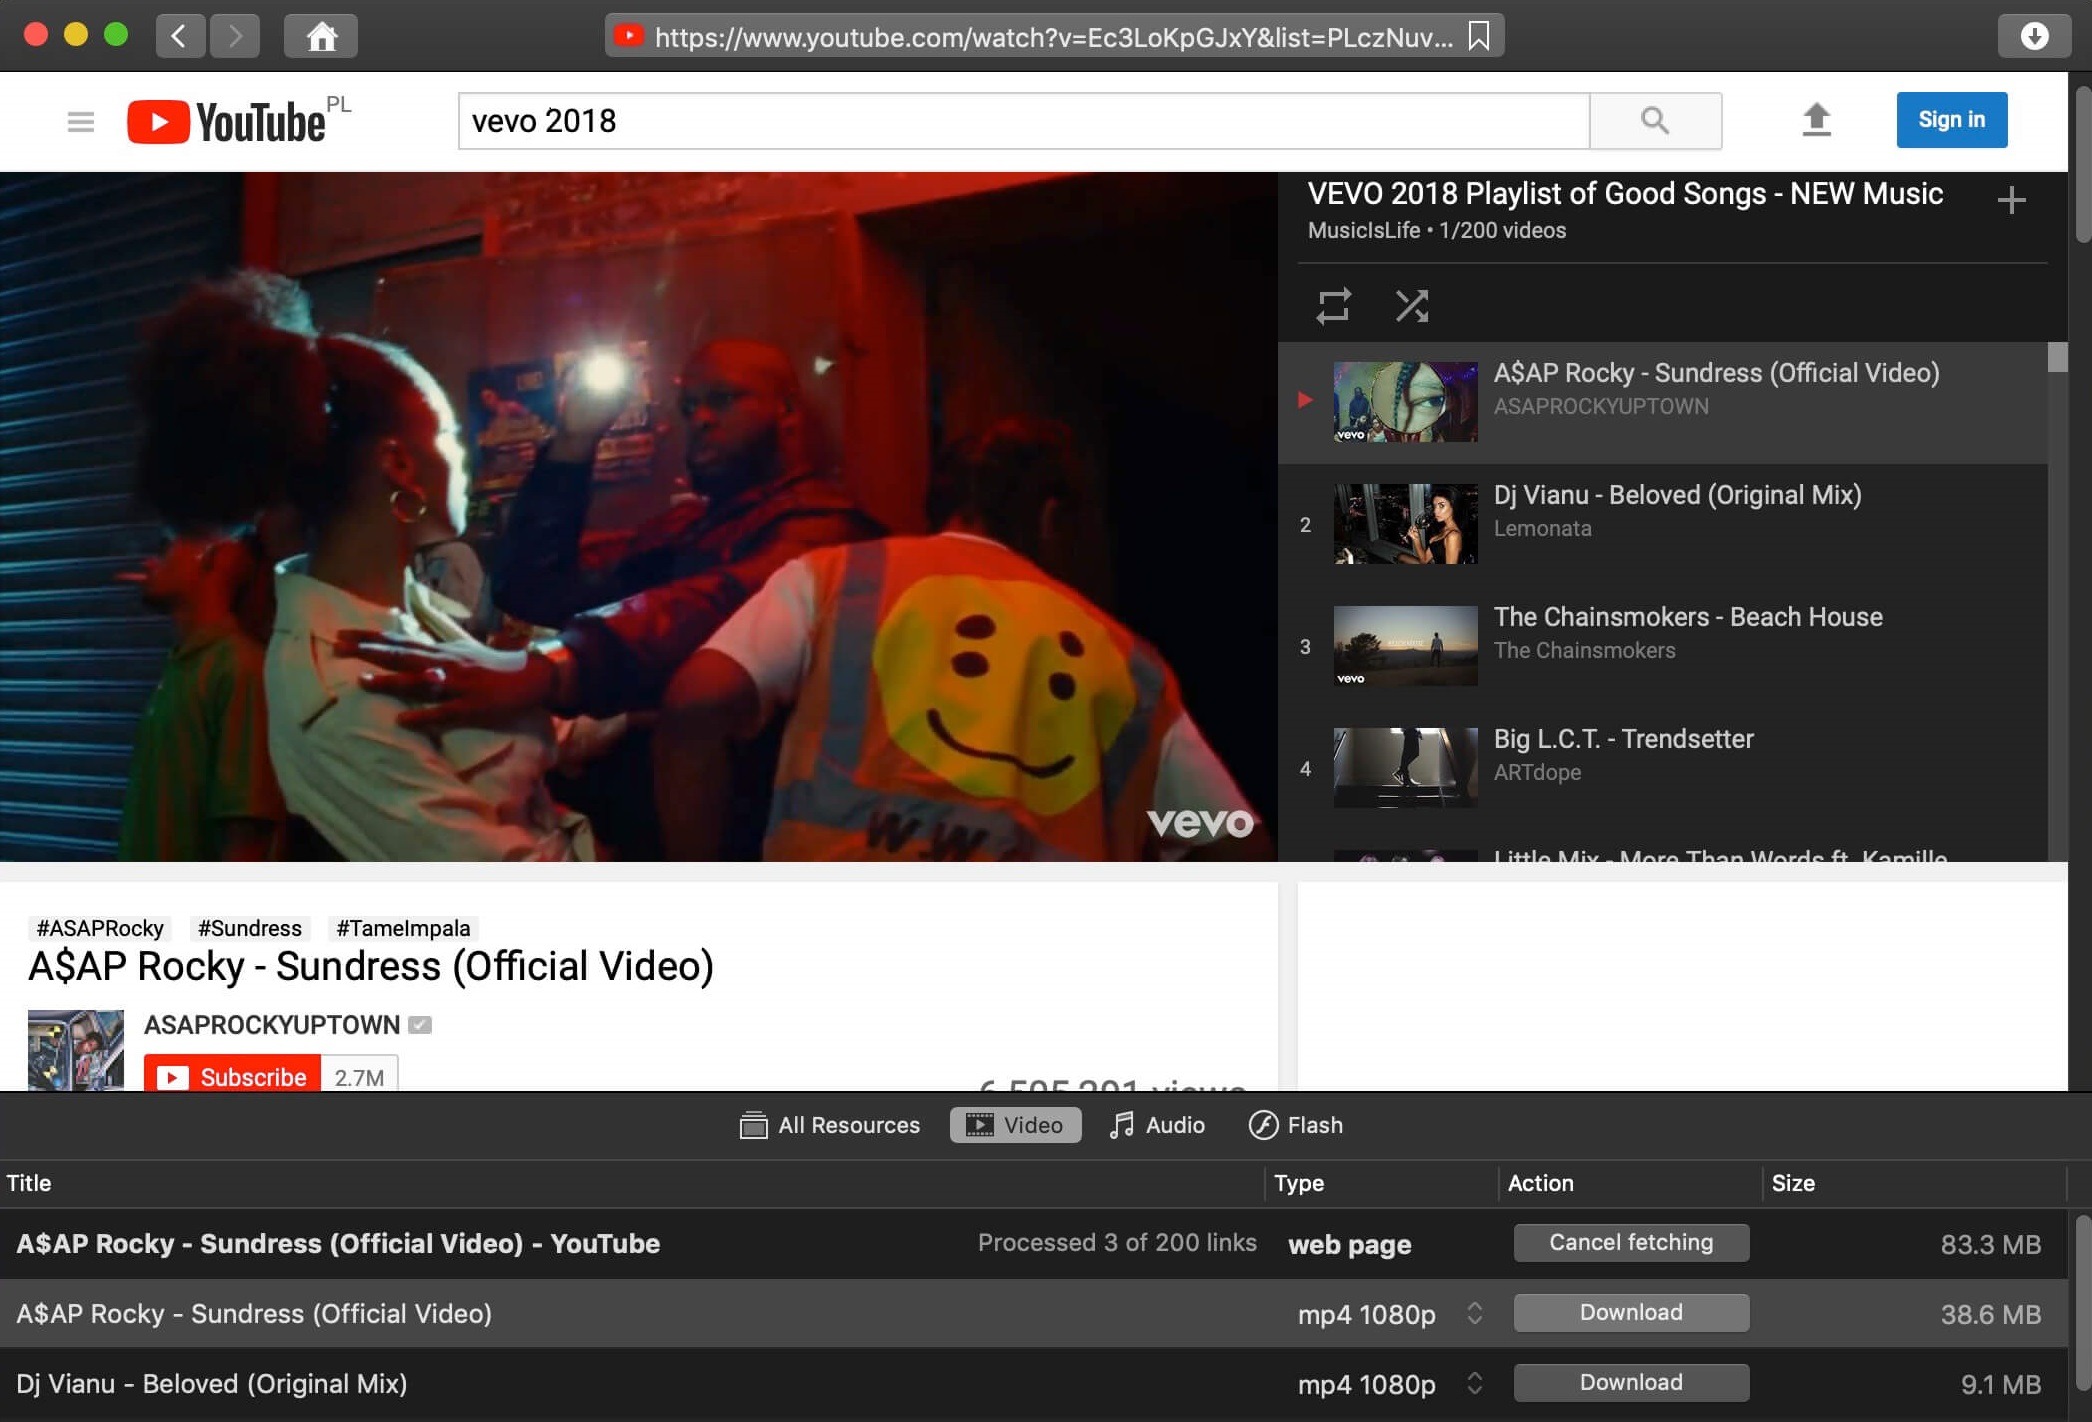2092x1422 pixels.
Task: Switch to the Flash tab
Action: [x=1296, y=1125]
